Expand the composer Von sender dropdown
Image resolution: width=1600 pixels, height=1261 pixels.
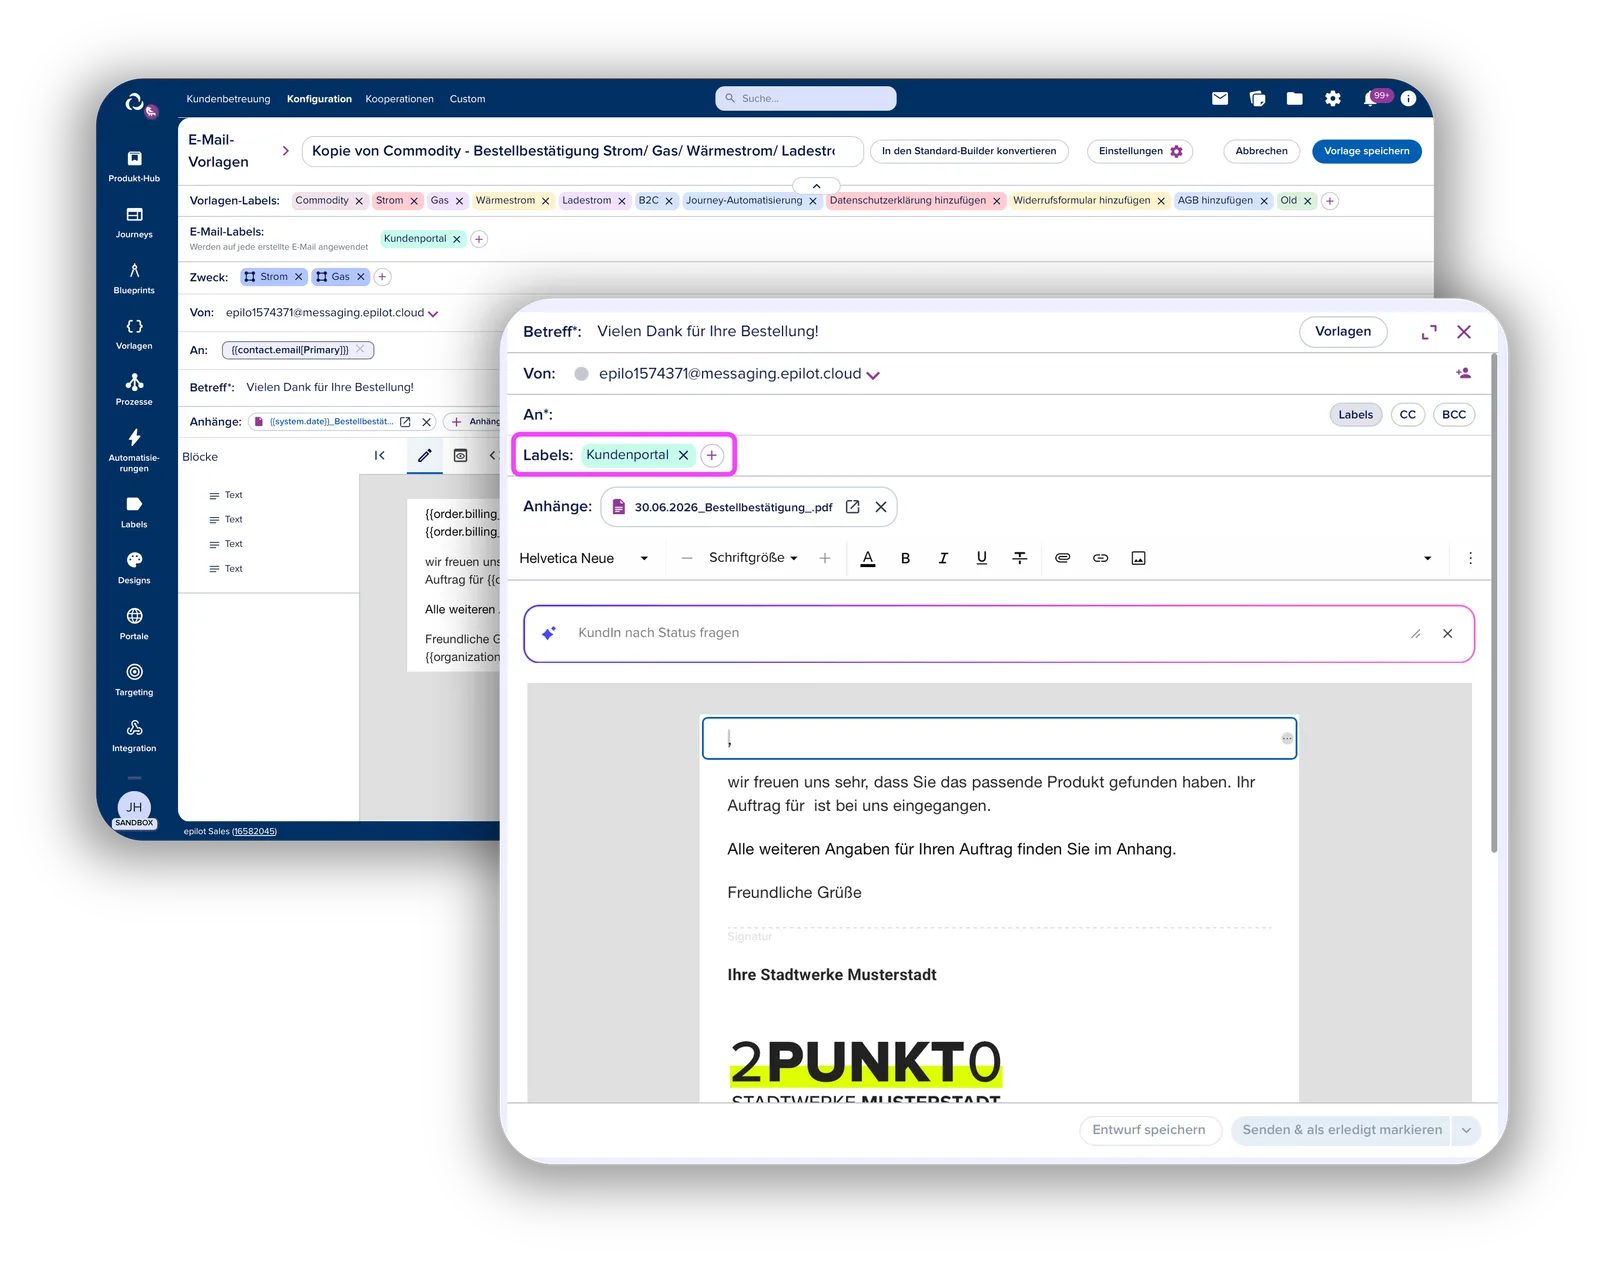point(873,375)
